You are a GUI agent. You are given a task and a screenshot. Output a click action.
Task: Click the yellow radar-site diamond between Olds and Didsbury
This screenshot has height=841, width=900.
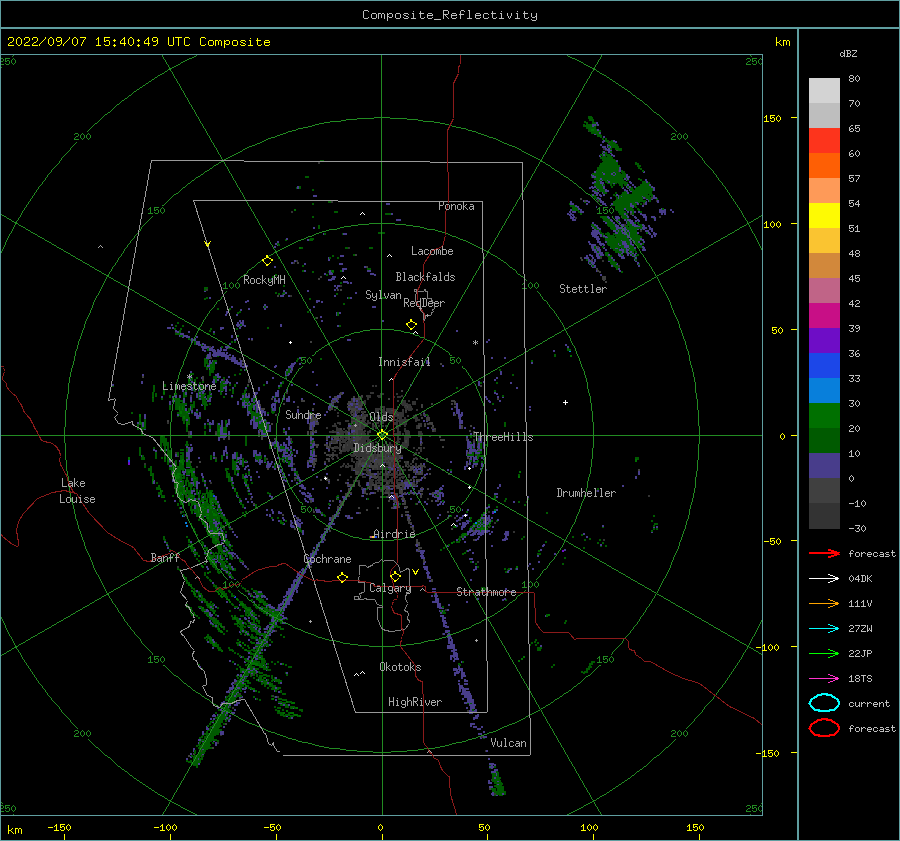pos(382,435)
